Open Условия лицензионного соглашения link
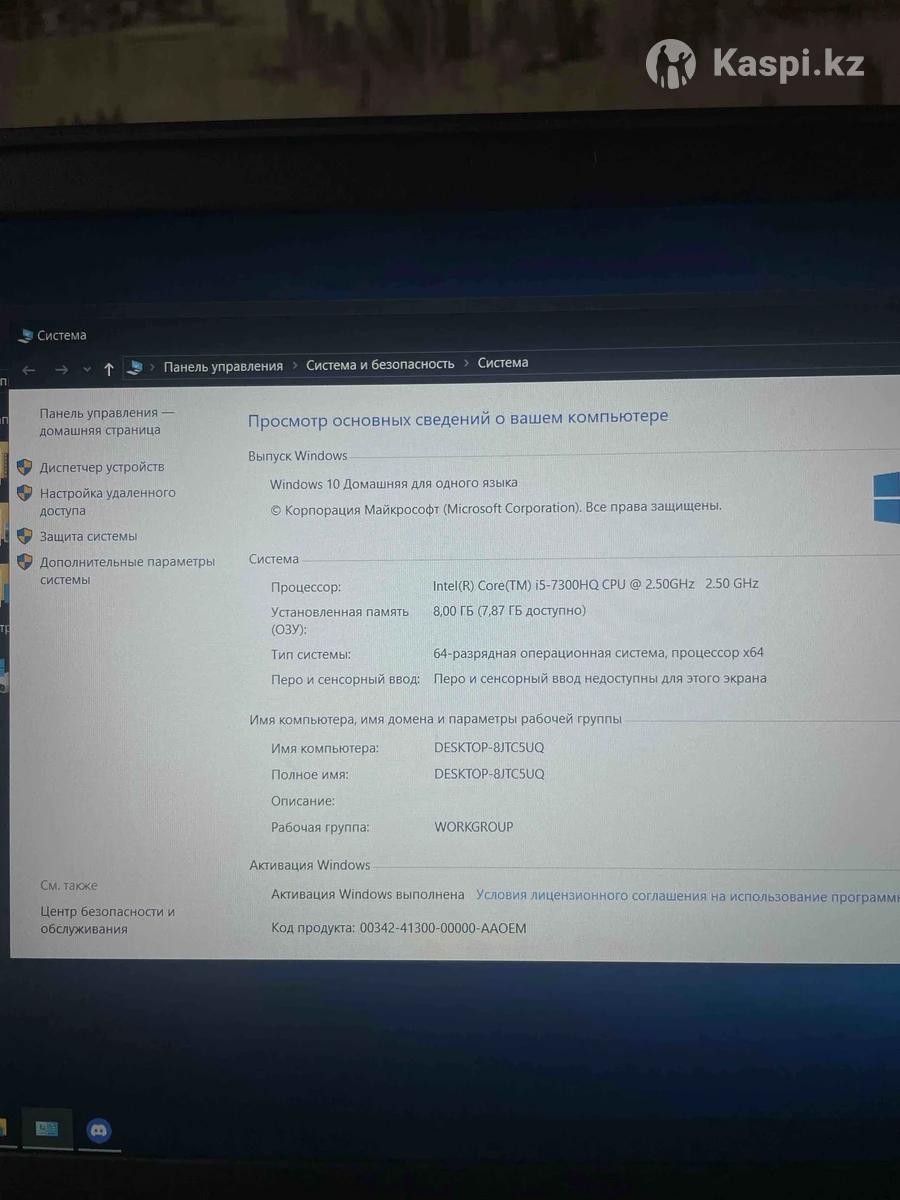900x1200 pixels. [x=687, y=896]
